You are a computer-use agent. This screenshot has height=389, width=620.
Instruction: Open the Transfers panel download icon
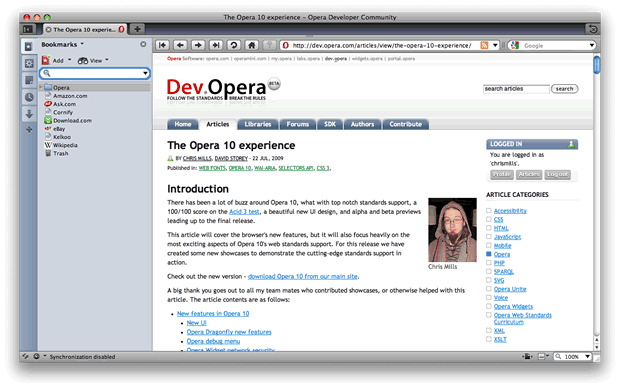[29, 114]
